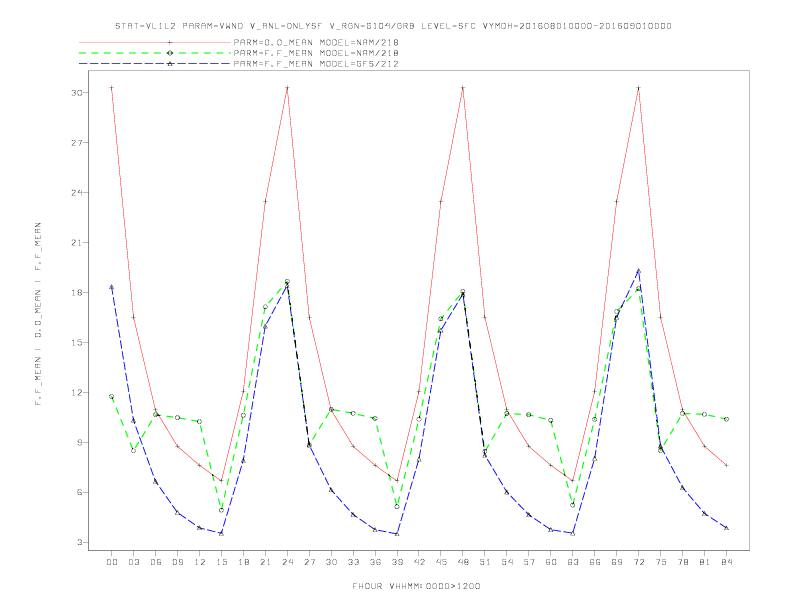
Task: Click the red plus marker at hour 84
Action: pos(727,466)
